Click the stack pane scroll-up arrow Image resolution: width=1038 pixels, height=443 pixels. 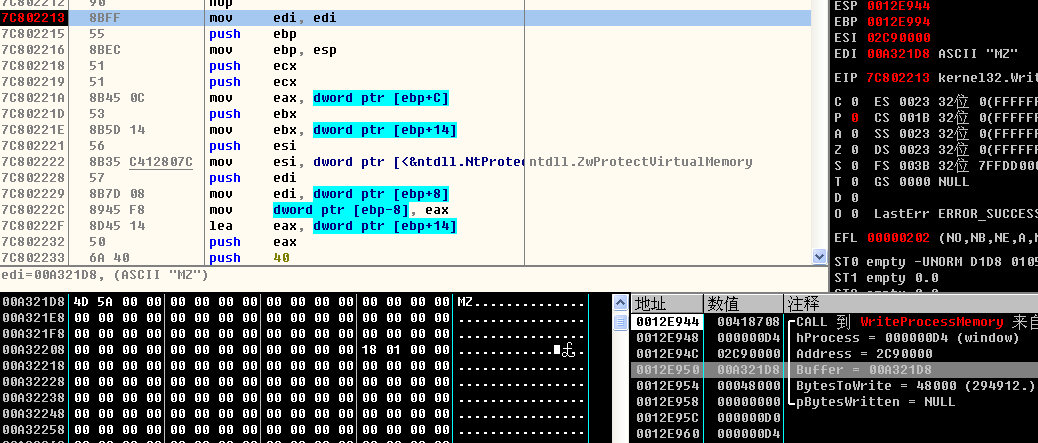(x=619, y=303)
